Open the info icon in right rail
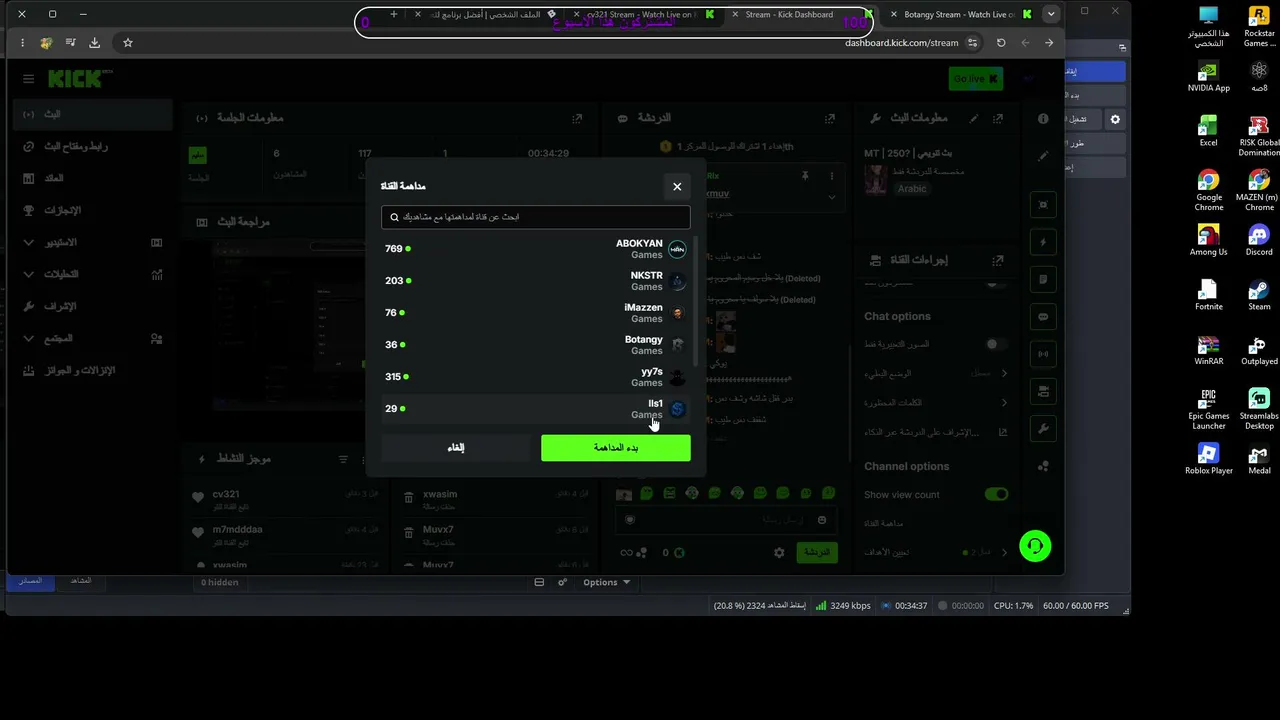Image resolution: width=1280 pixels, height=720 pixels. click(1043, 119)
